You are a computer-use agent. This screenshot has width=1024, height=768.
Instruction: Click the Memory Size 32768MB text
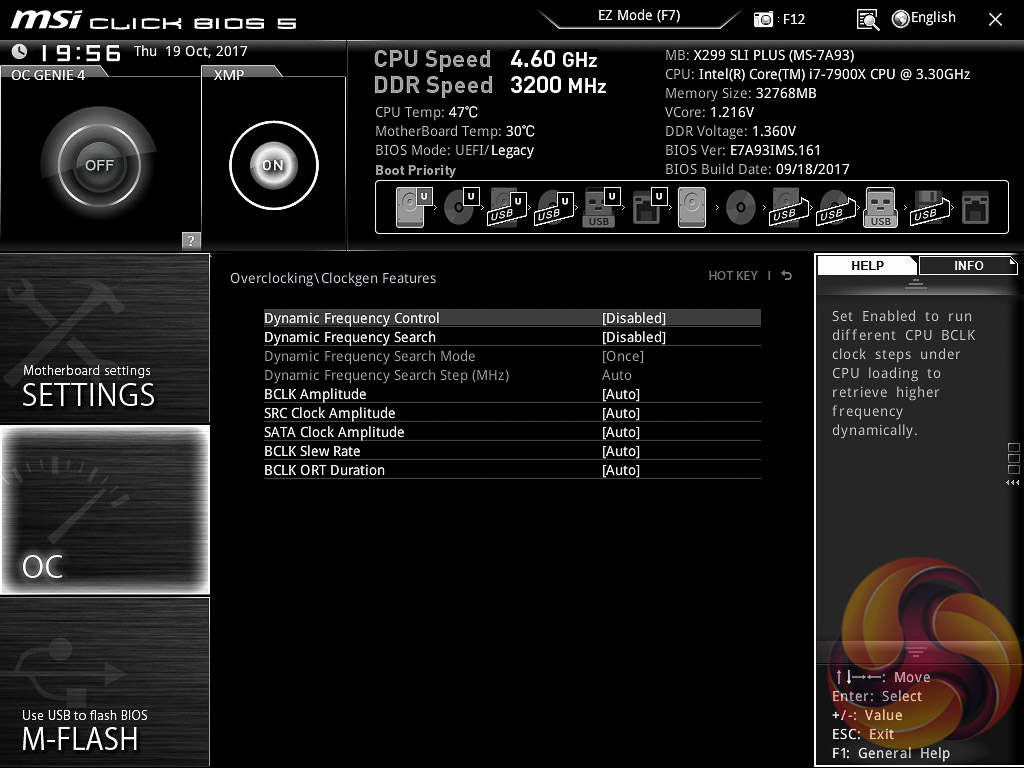click(x=741, y=93)
